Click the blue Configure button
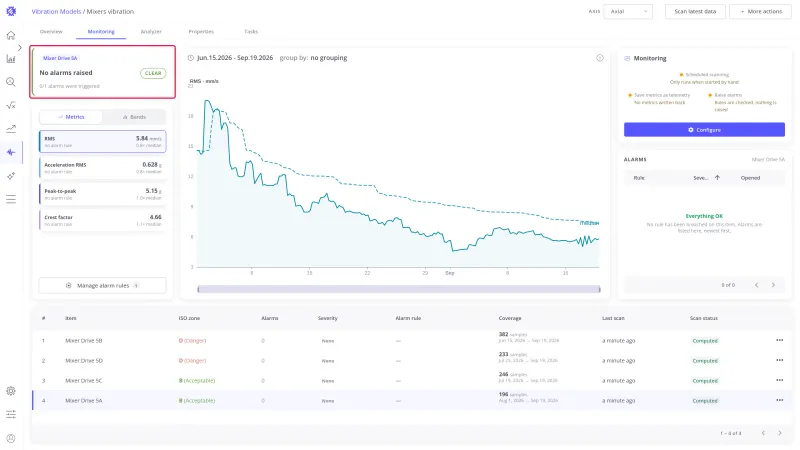 (704, 130)
